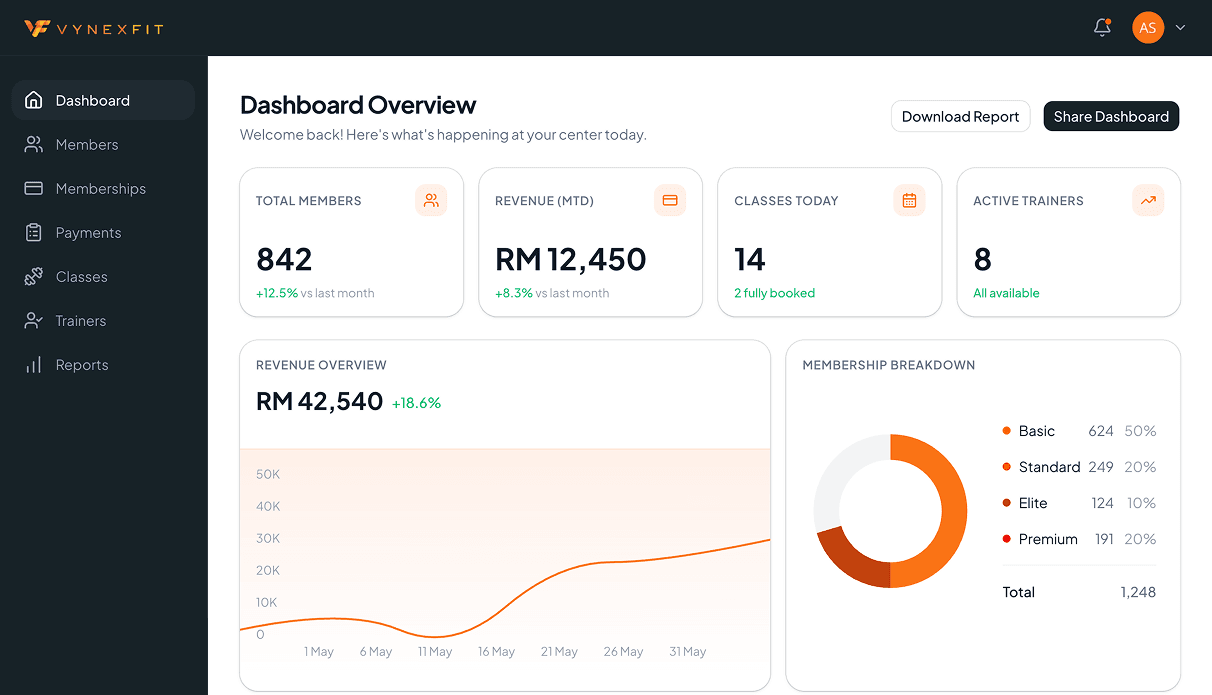Click the Standard legend color dot
Viewport: 1212px width, 695px height.
[1006, 467]
